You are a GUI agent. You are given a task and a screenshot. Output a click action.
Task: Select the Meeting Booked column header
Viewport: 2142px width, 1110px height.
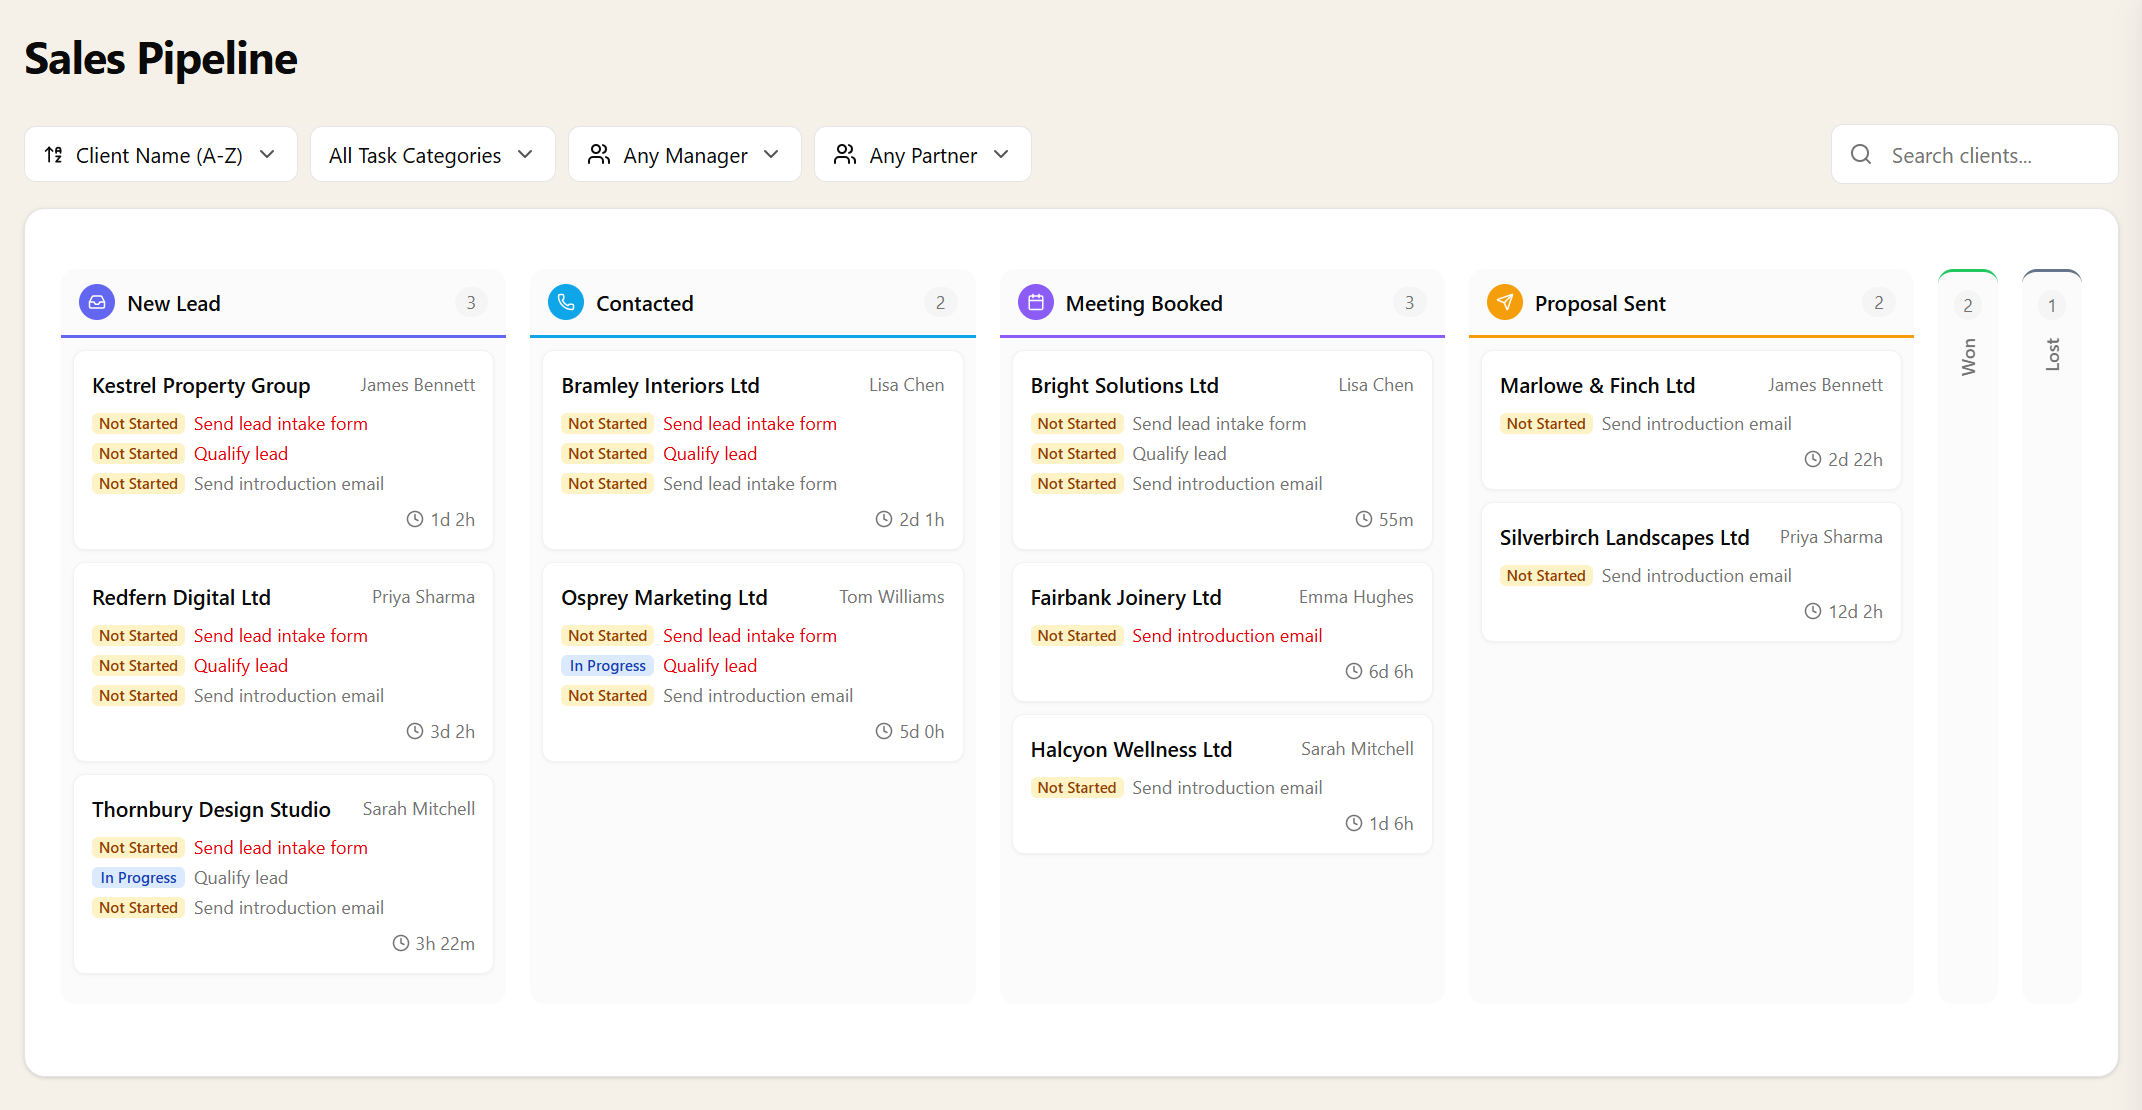point(1222,303)
